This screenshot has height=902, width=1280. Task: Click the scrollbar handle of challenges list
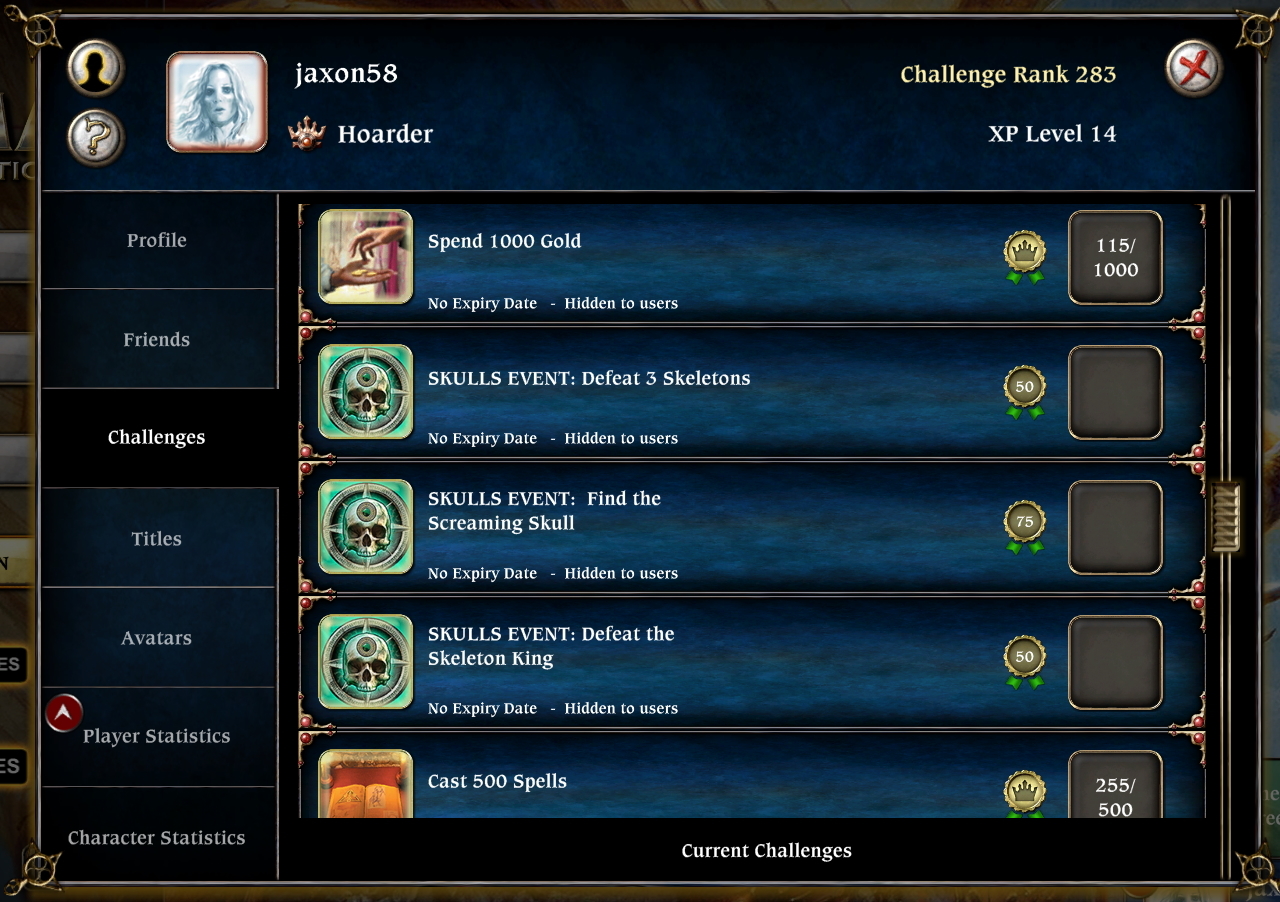[1225, 517]
